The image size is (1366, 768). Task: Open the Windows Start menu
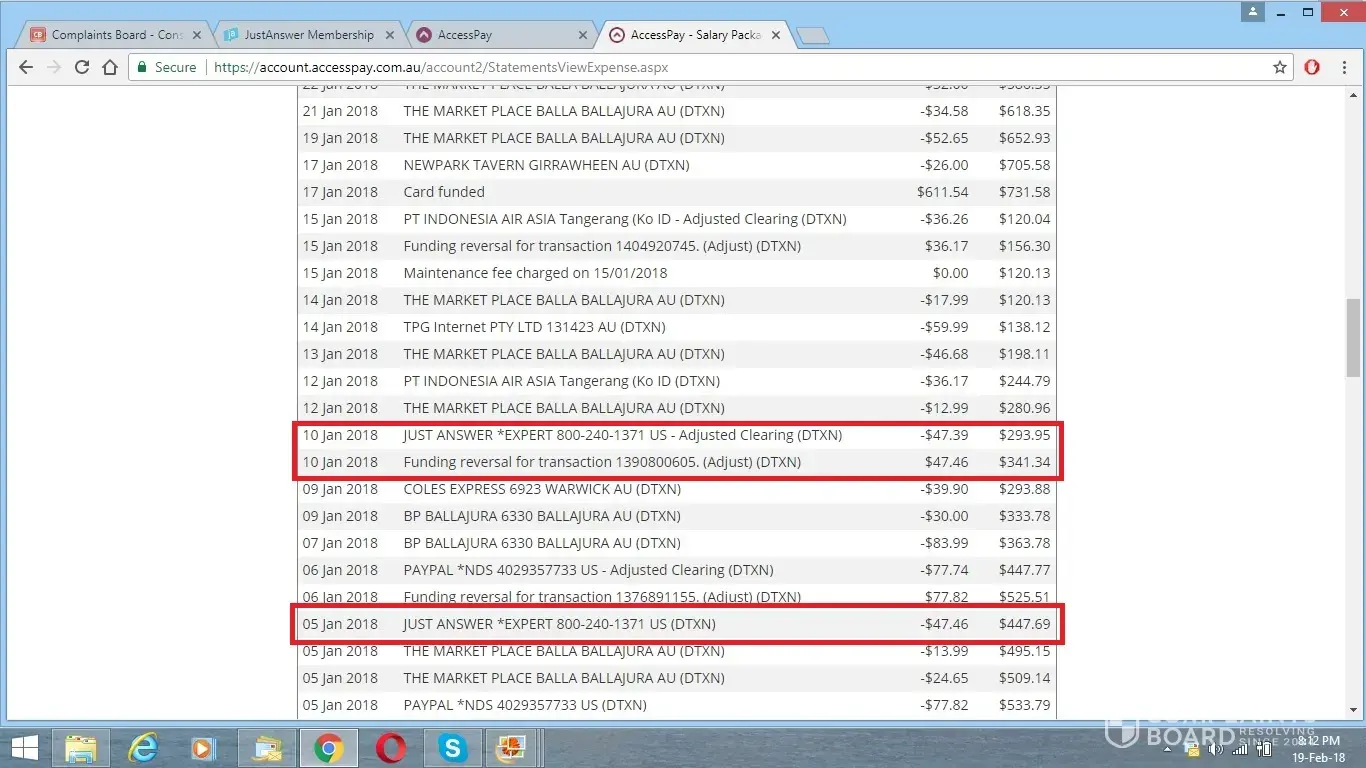click(24, 747)
